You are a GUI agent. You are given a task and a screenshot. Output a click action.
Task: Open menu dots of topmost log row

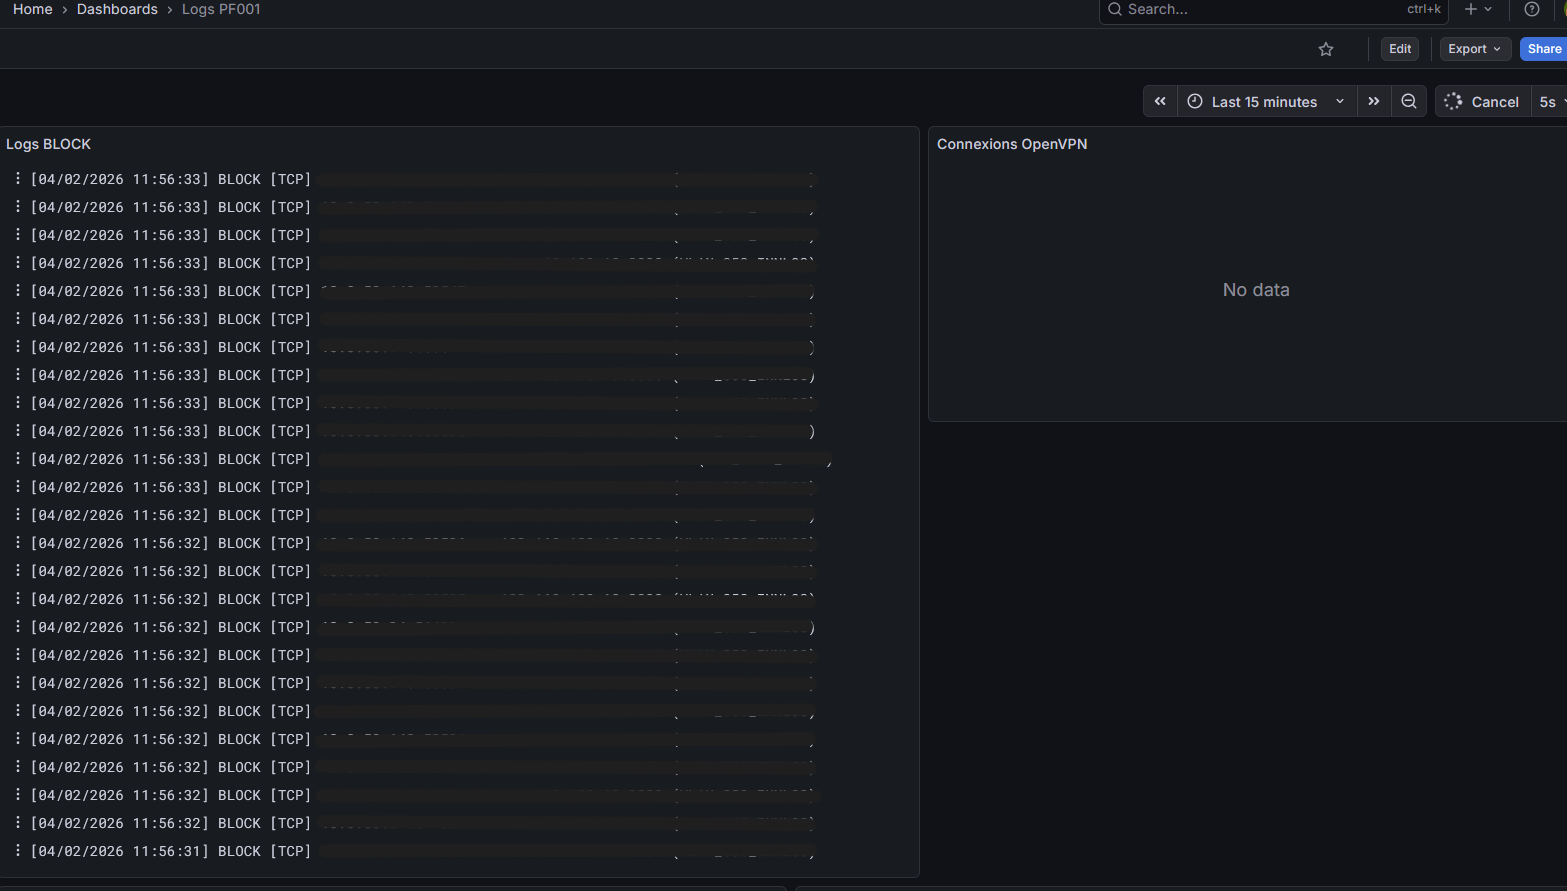[18, 178]
